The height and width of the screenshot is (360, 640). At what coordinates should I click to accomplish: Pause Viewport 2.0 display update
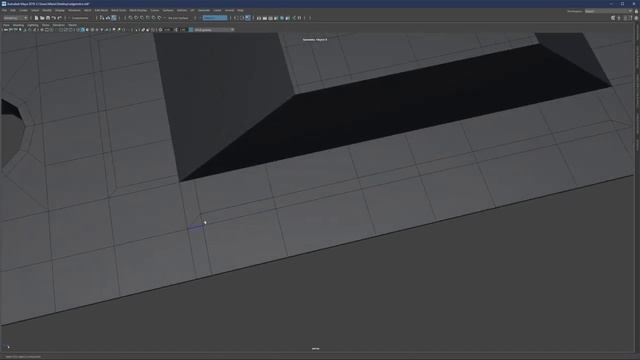[300, 18]
